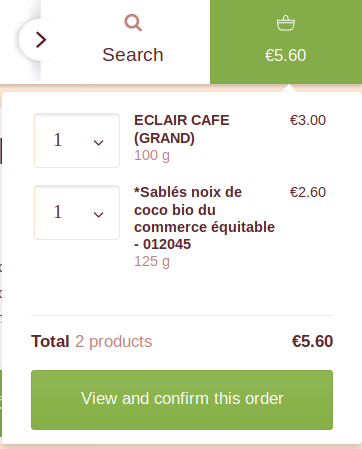362x449 pixels.
Task: Select the €5.60 cart tab
Action: (x=286, y=42)
